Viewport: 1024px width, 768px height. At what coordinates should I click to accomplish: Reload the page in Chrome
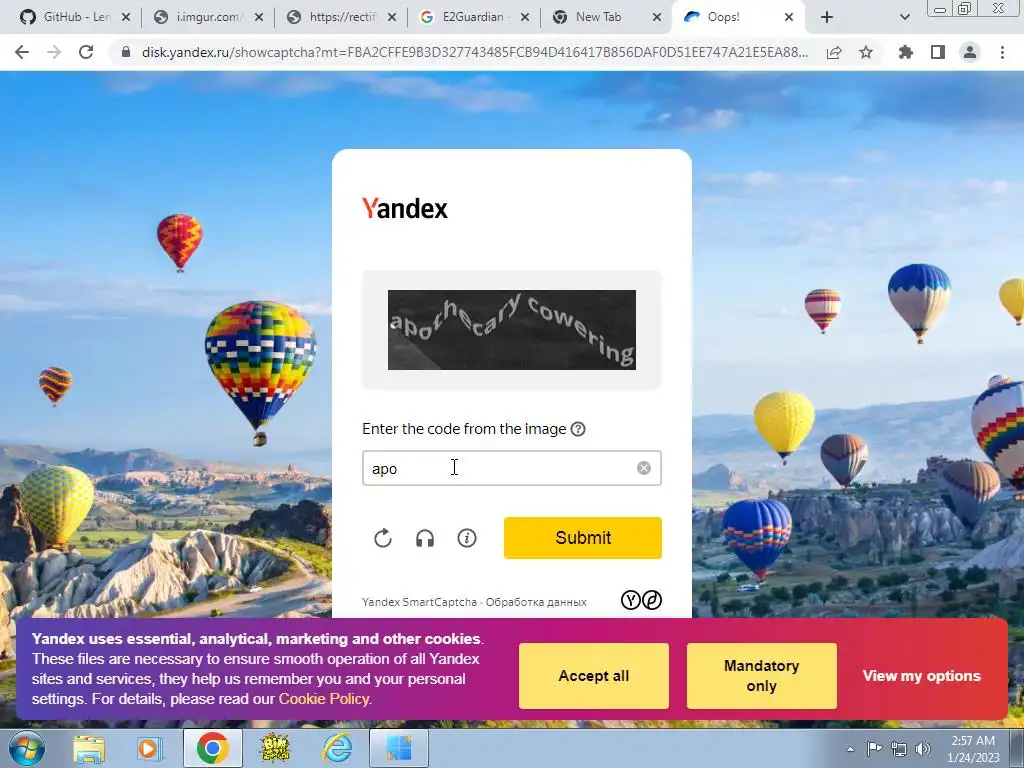(86, 52)
